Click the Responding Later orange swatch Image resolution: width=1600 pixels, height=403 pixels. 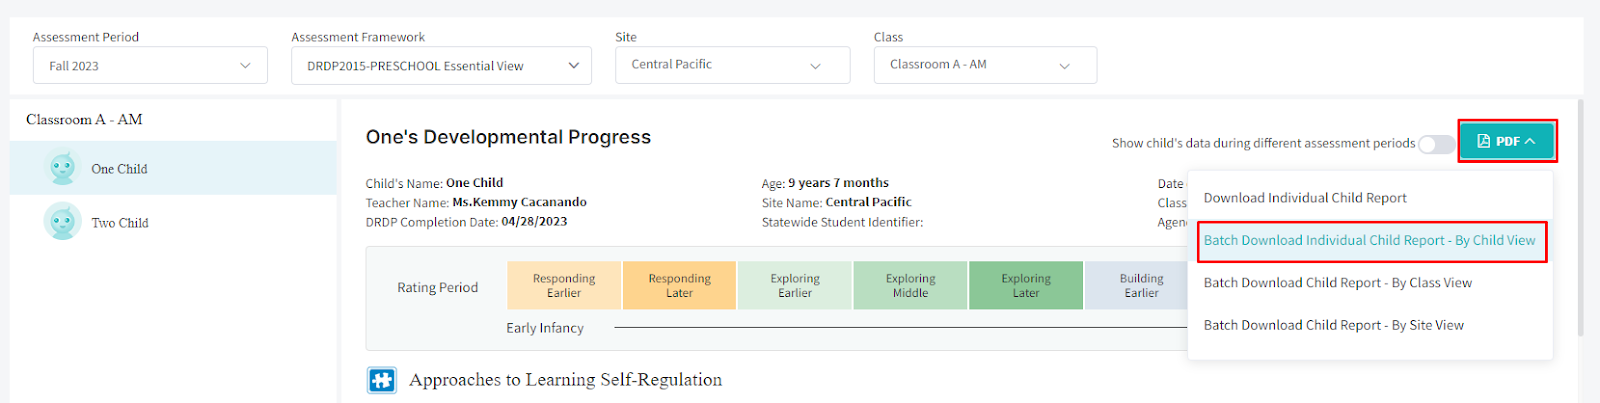pos(679,286)
